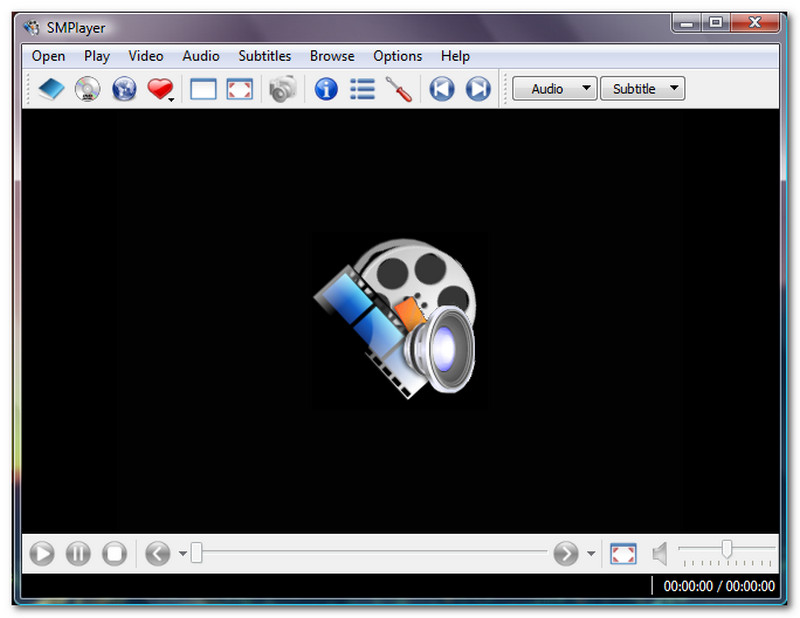This screenshot has height=618, width=800.
Task: Open the Open menu
Action: [x=48, y=56]
